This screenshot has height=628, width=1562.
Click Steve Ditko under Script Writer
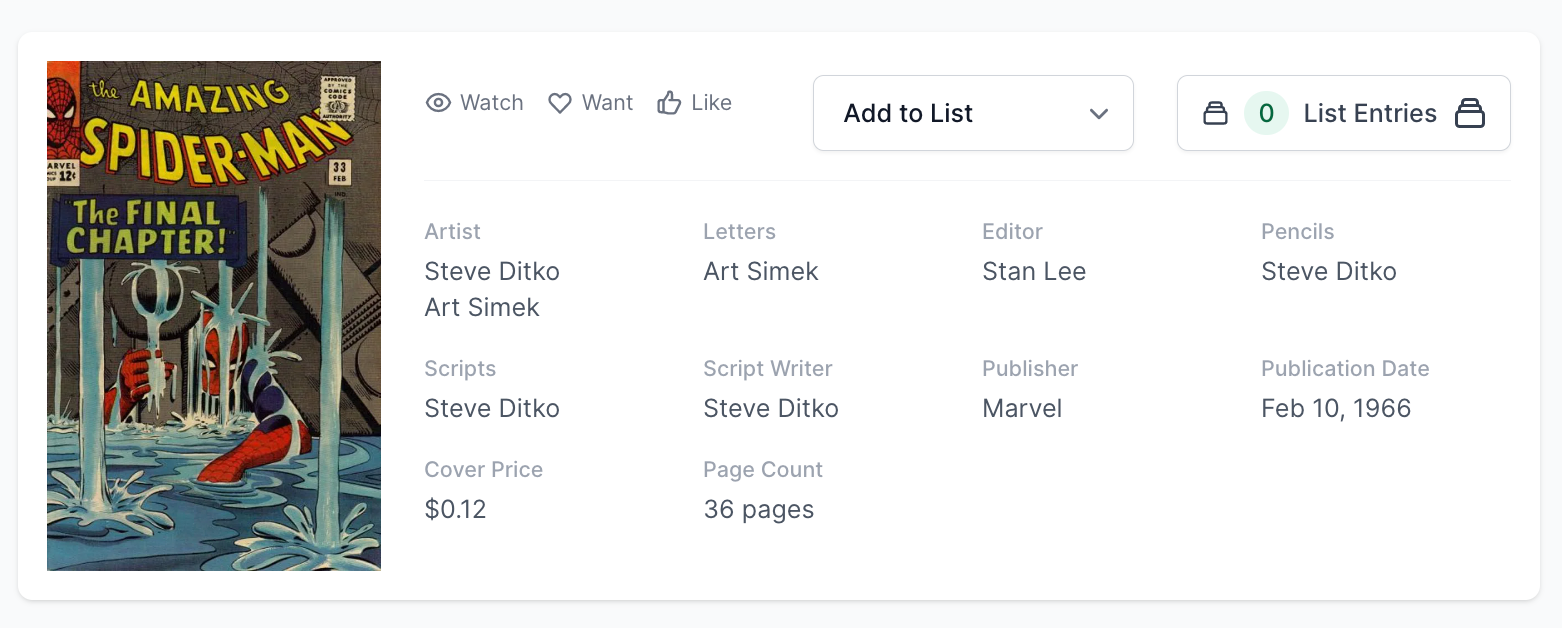pyautogui.click(x=771, y=409)
